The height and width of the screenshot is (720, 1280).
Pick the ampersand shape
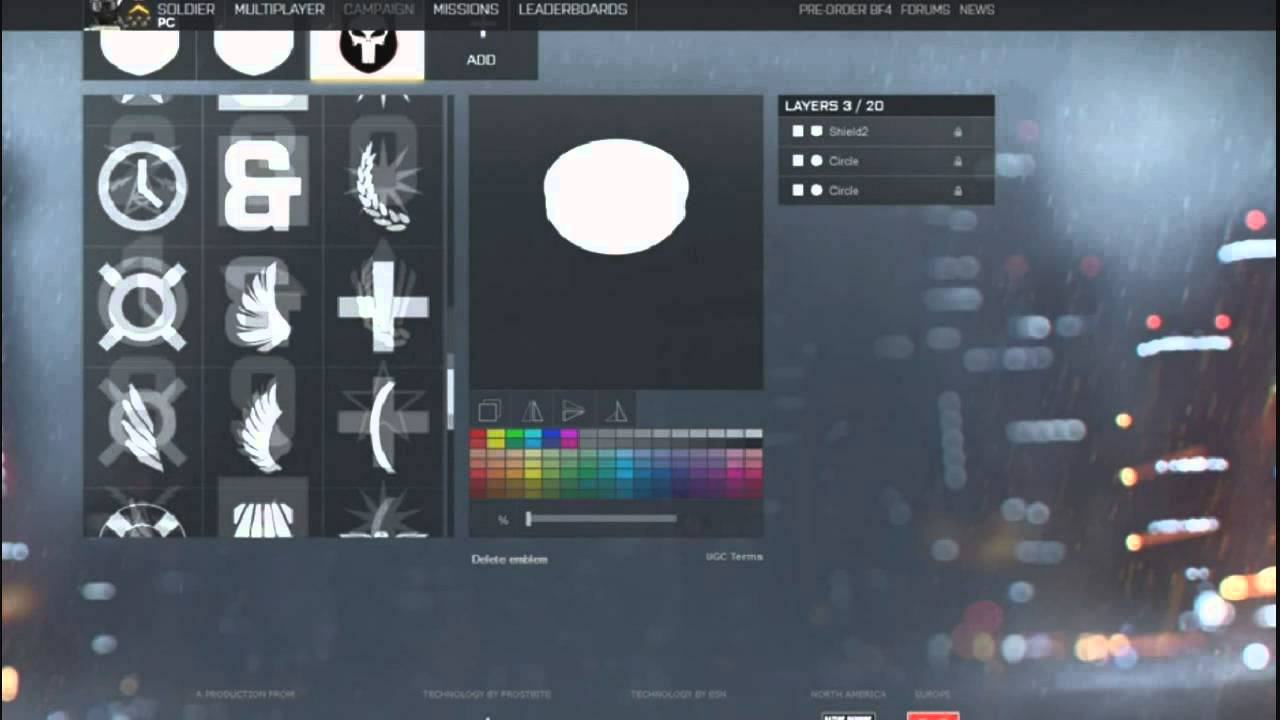(x=262, y=186)
